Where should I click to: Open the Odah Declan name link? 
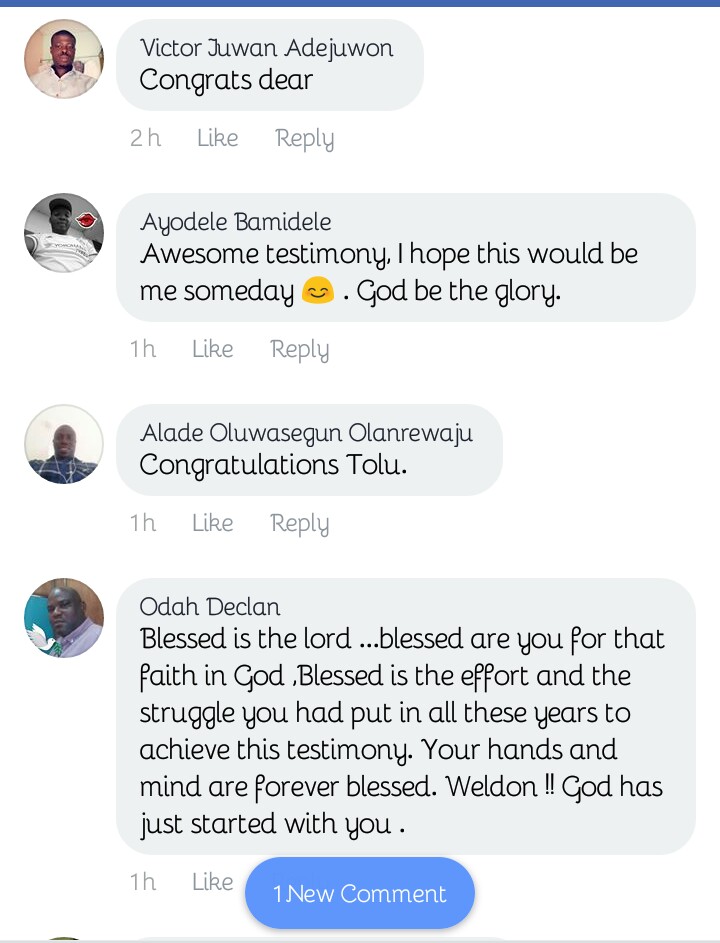coord(210,606)
